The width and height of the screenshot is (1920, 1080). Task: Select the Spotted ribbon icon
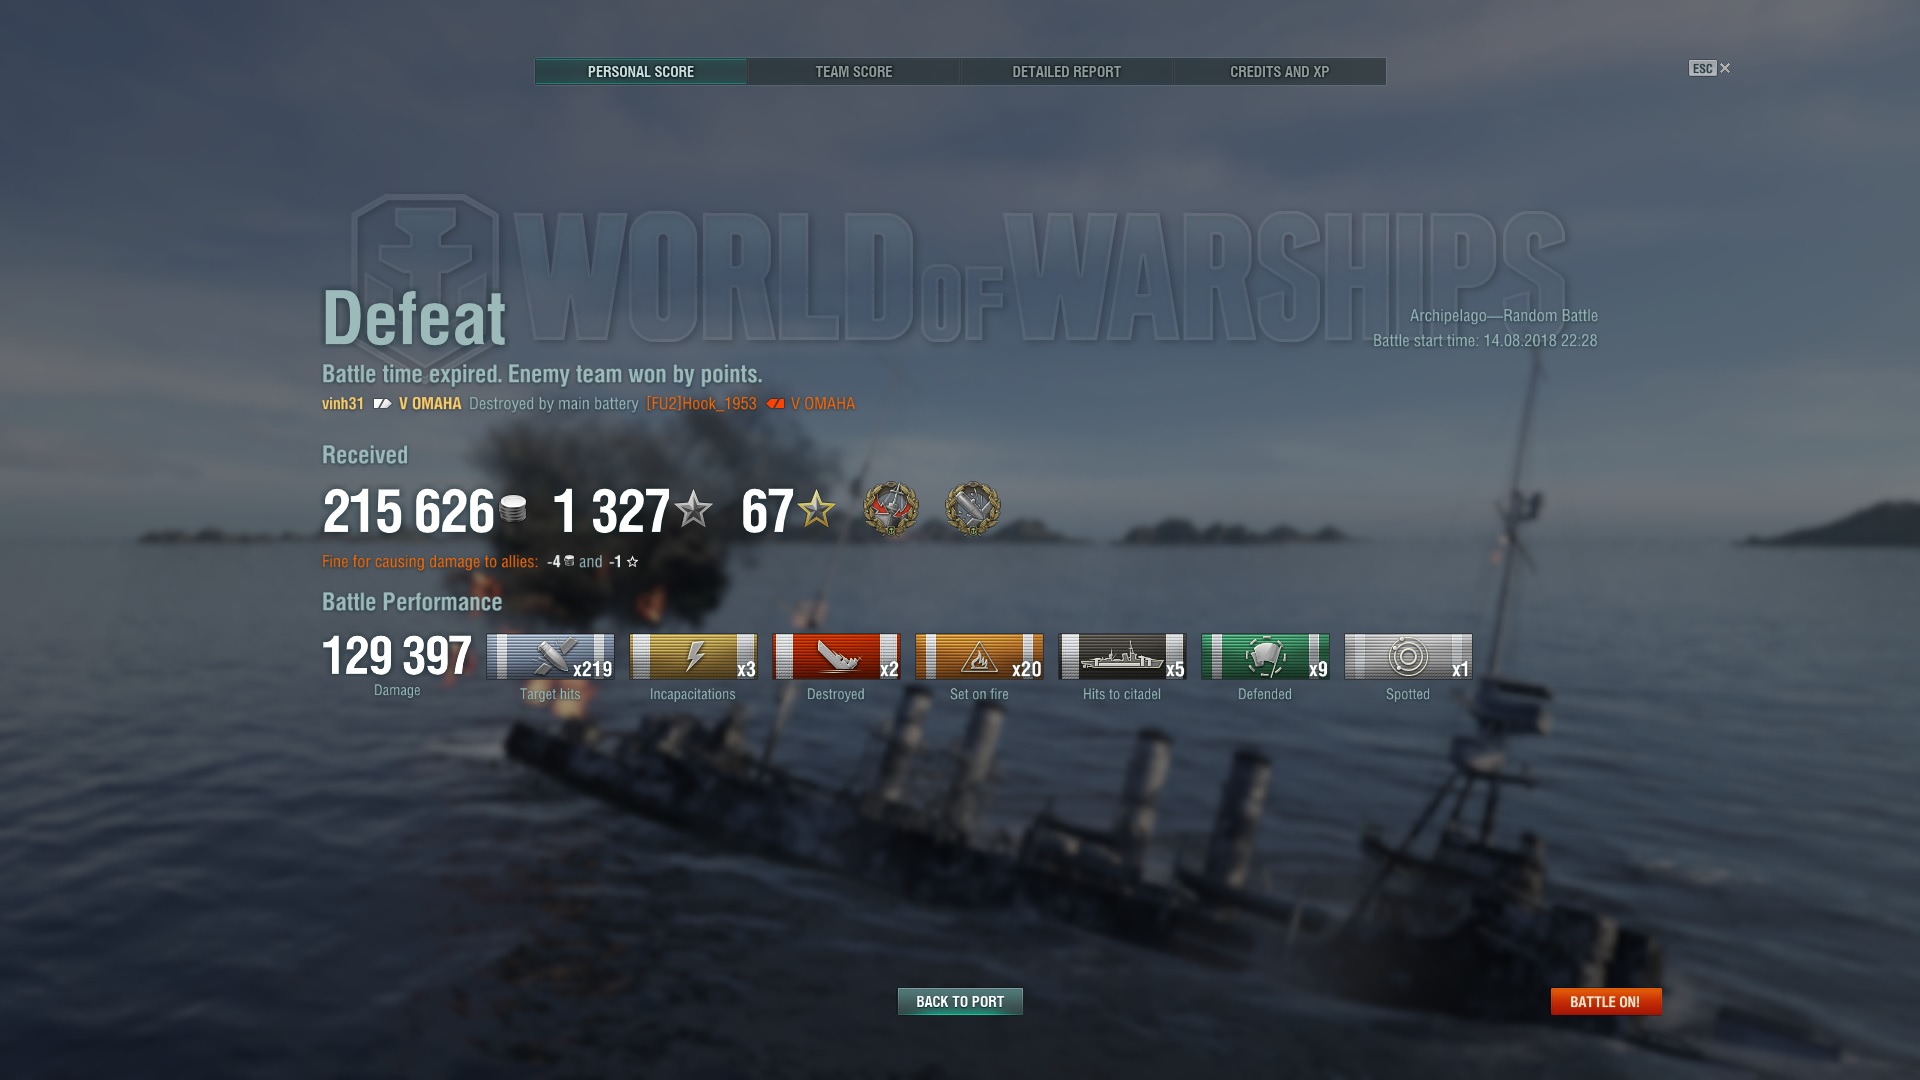[x=1408, y=656]
